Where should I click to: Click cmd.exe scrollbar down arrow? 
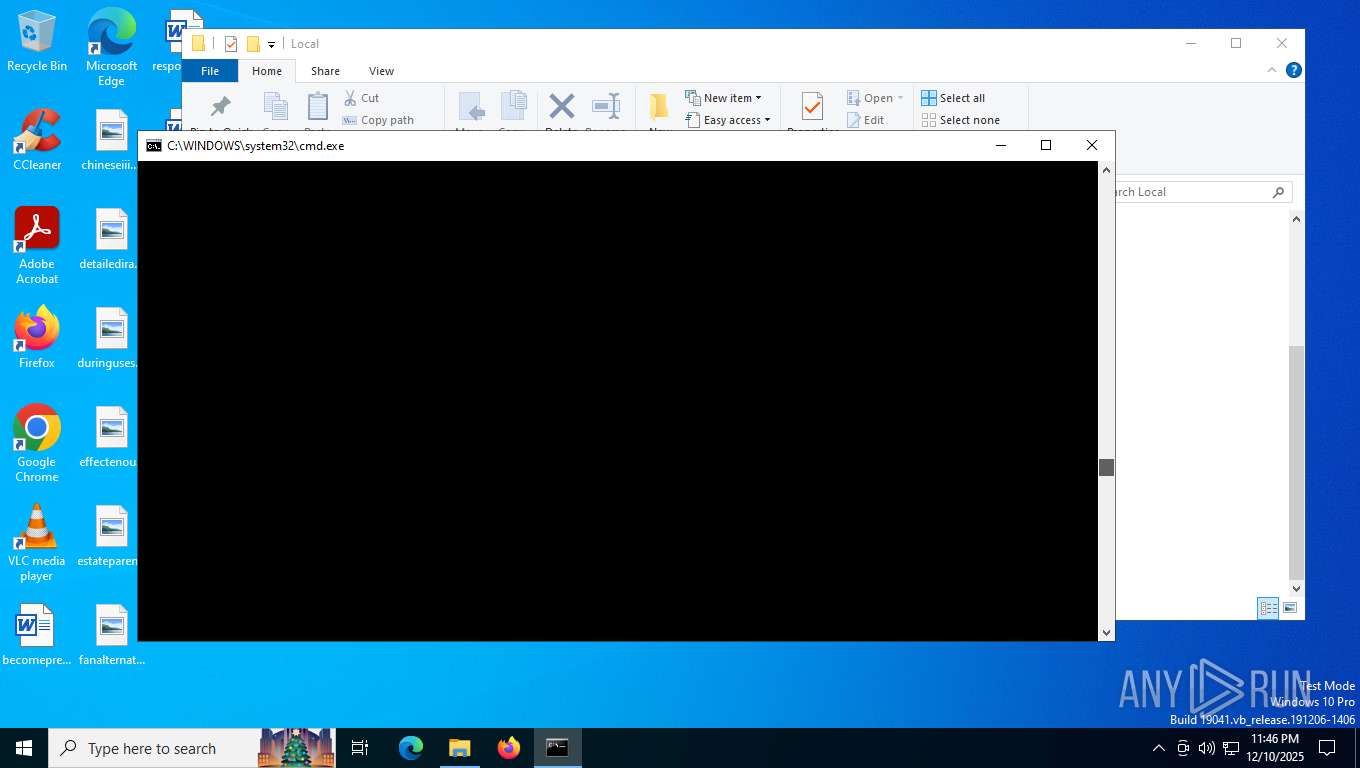[x=1106, y=632]
